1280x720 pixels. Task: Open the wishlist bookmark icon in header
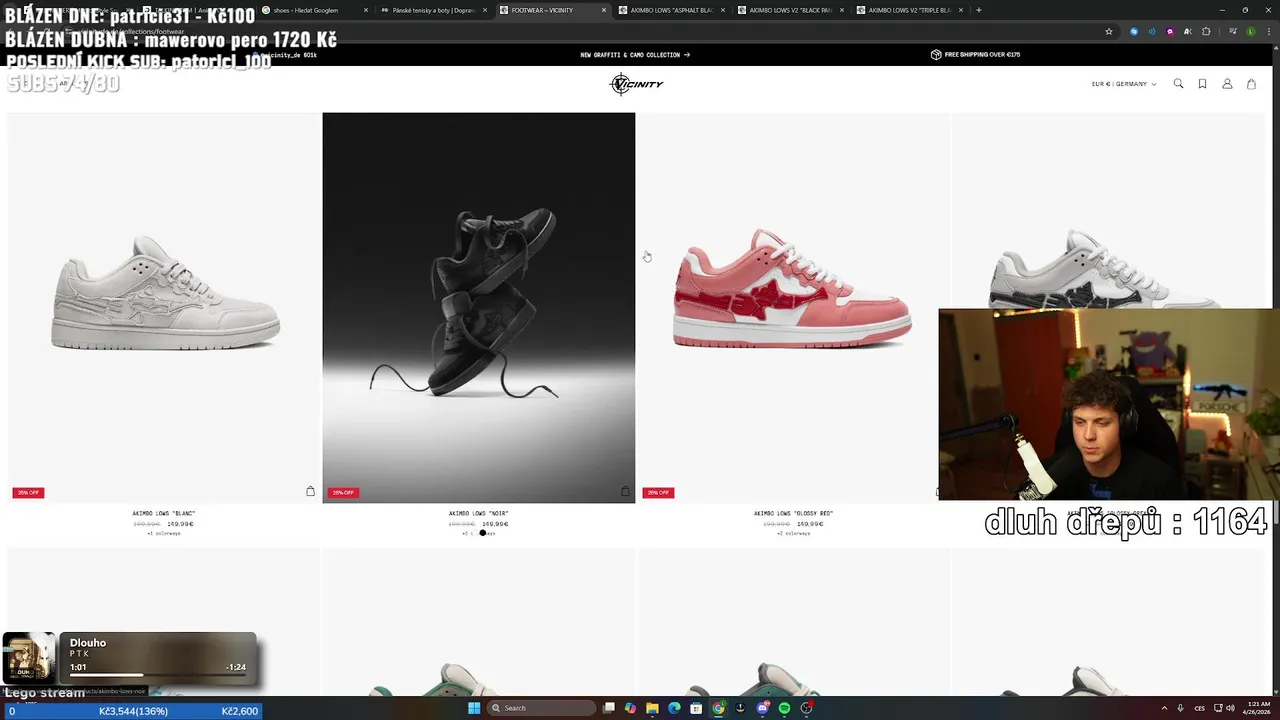click(x=1202, y=84)
